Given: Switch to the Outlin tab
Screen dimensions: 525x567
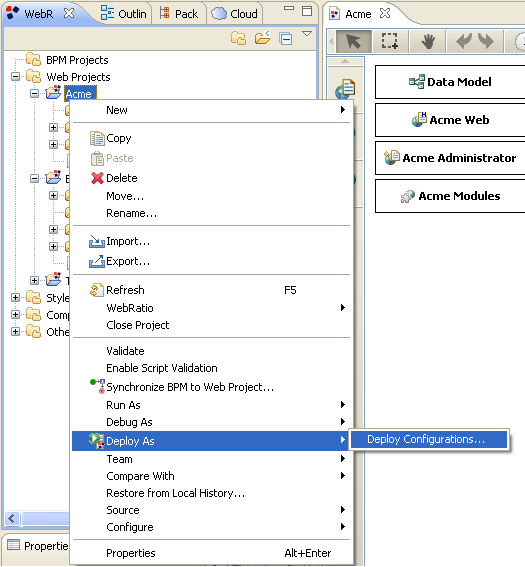Looking at the screenshot, I should (x=124, y=13).
